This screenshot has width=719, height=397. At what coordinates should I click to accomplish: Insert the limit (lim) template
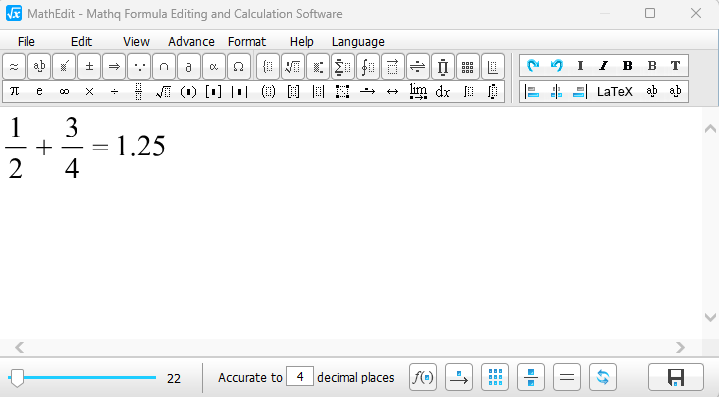[418, 92]
